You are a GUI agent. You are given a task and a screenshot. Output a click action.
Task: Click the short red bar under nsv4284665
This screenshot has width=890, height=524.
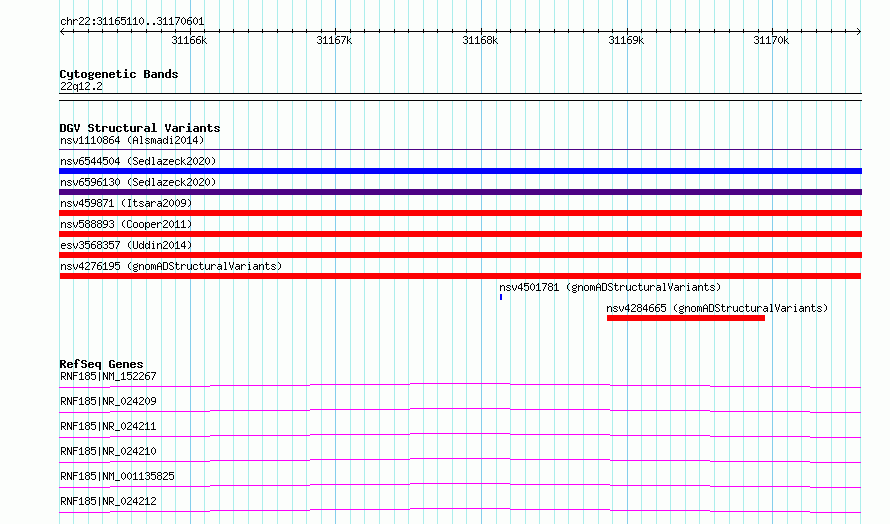pyautogui.click(x=686, y=318)
